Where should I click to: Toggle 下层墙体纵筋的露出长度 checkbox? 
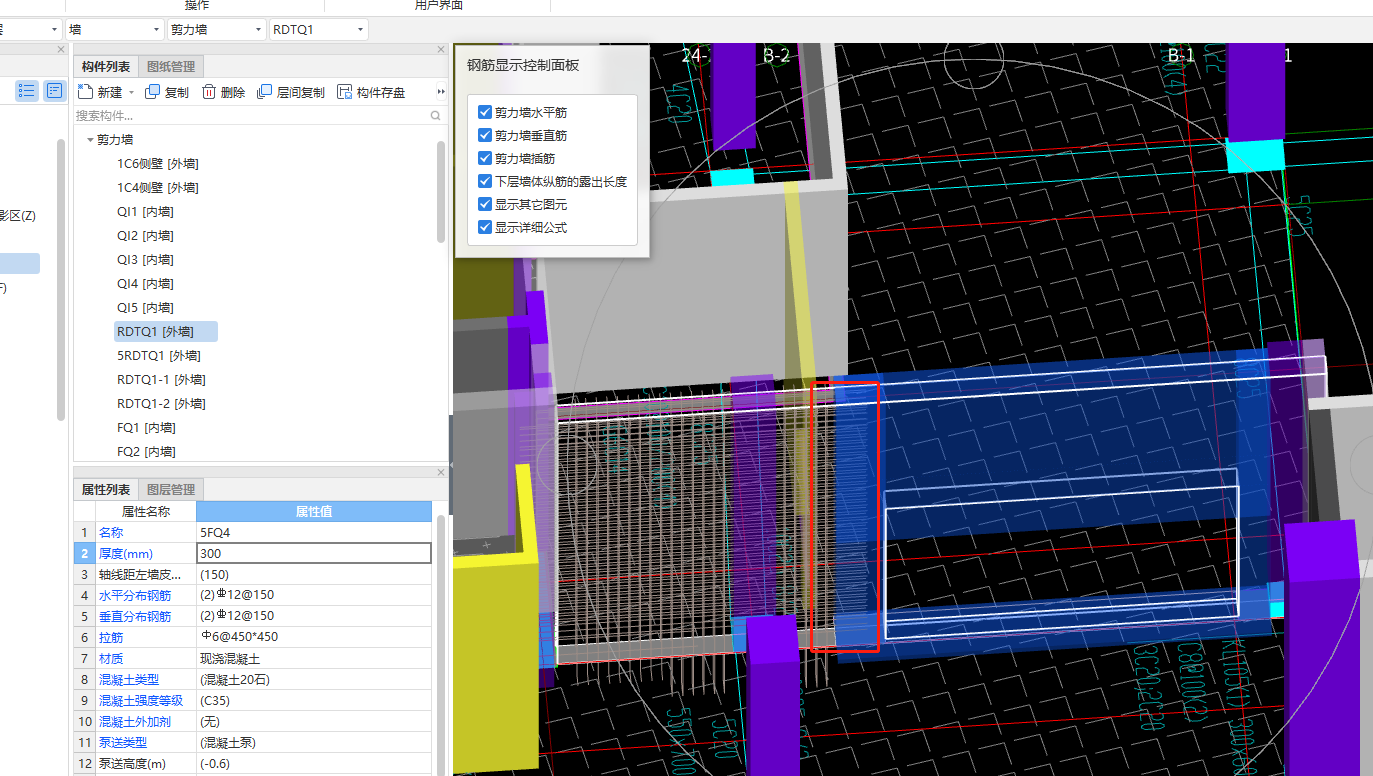pos(485,182)
